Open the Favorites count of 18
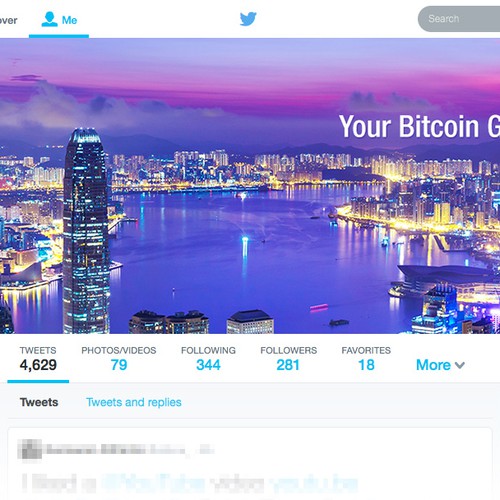The height and width of the screenshot is (500, 500). pyautogui.click(x=366, y=359)
